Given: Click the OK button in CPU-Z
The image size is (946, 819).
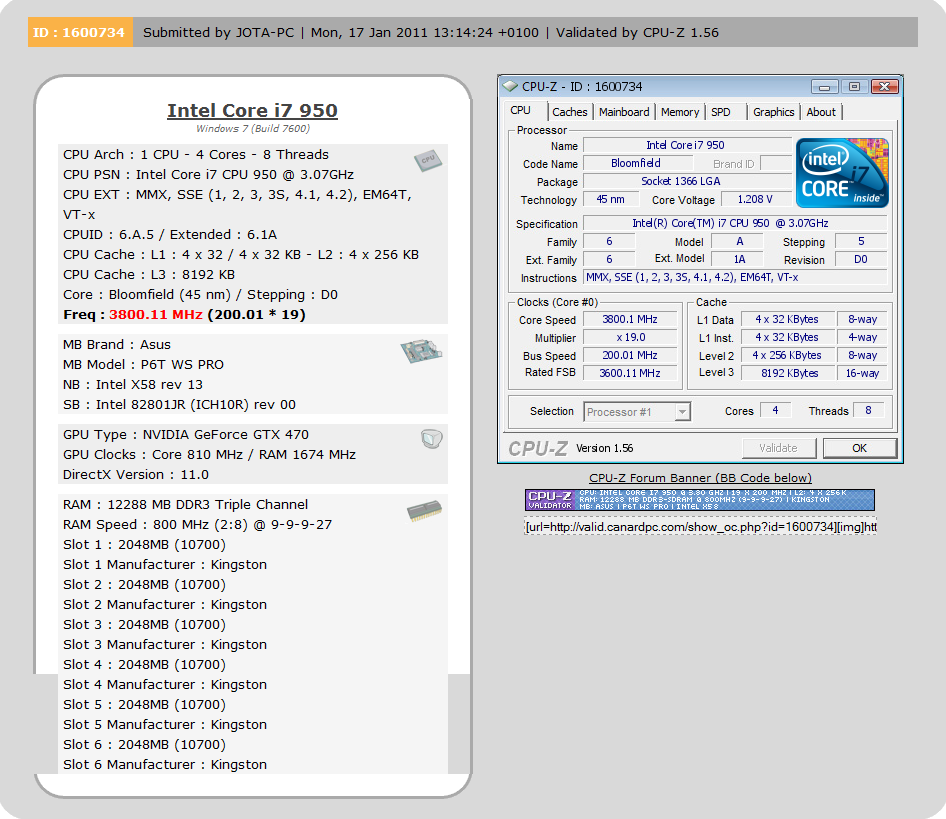Looking at the screenshot, I should tap(860, 448).
